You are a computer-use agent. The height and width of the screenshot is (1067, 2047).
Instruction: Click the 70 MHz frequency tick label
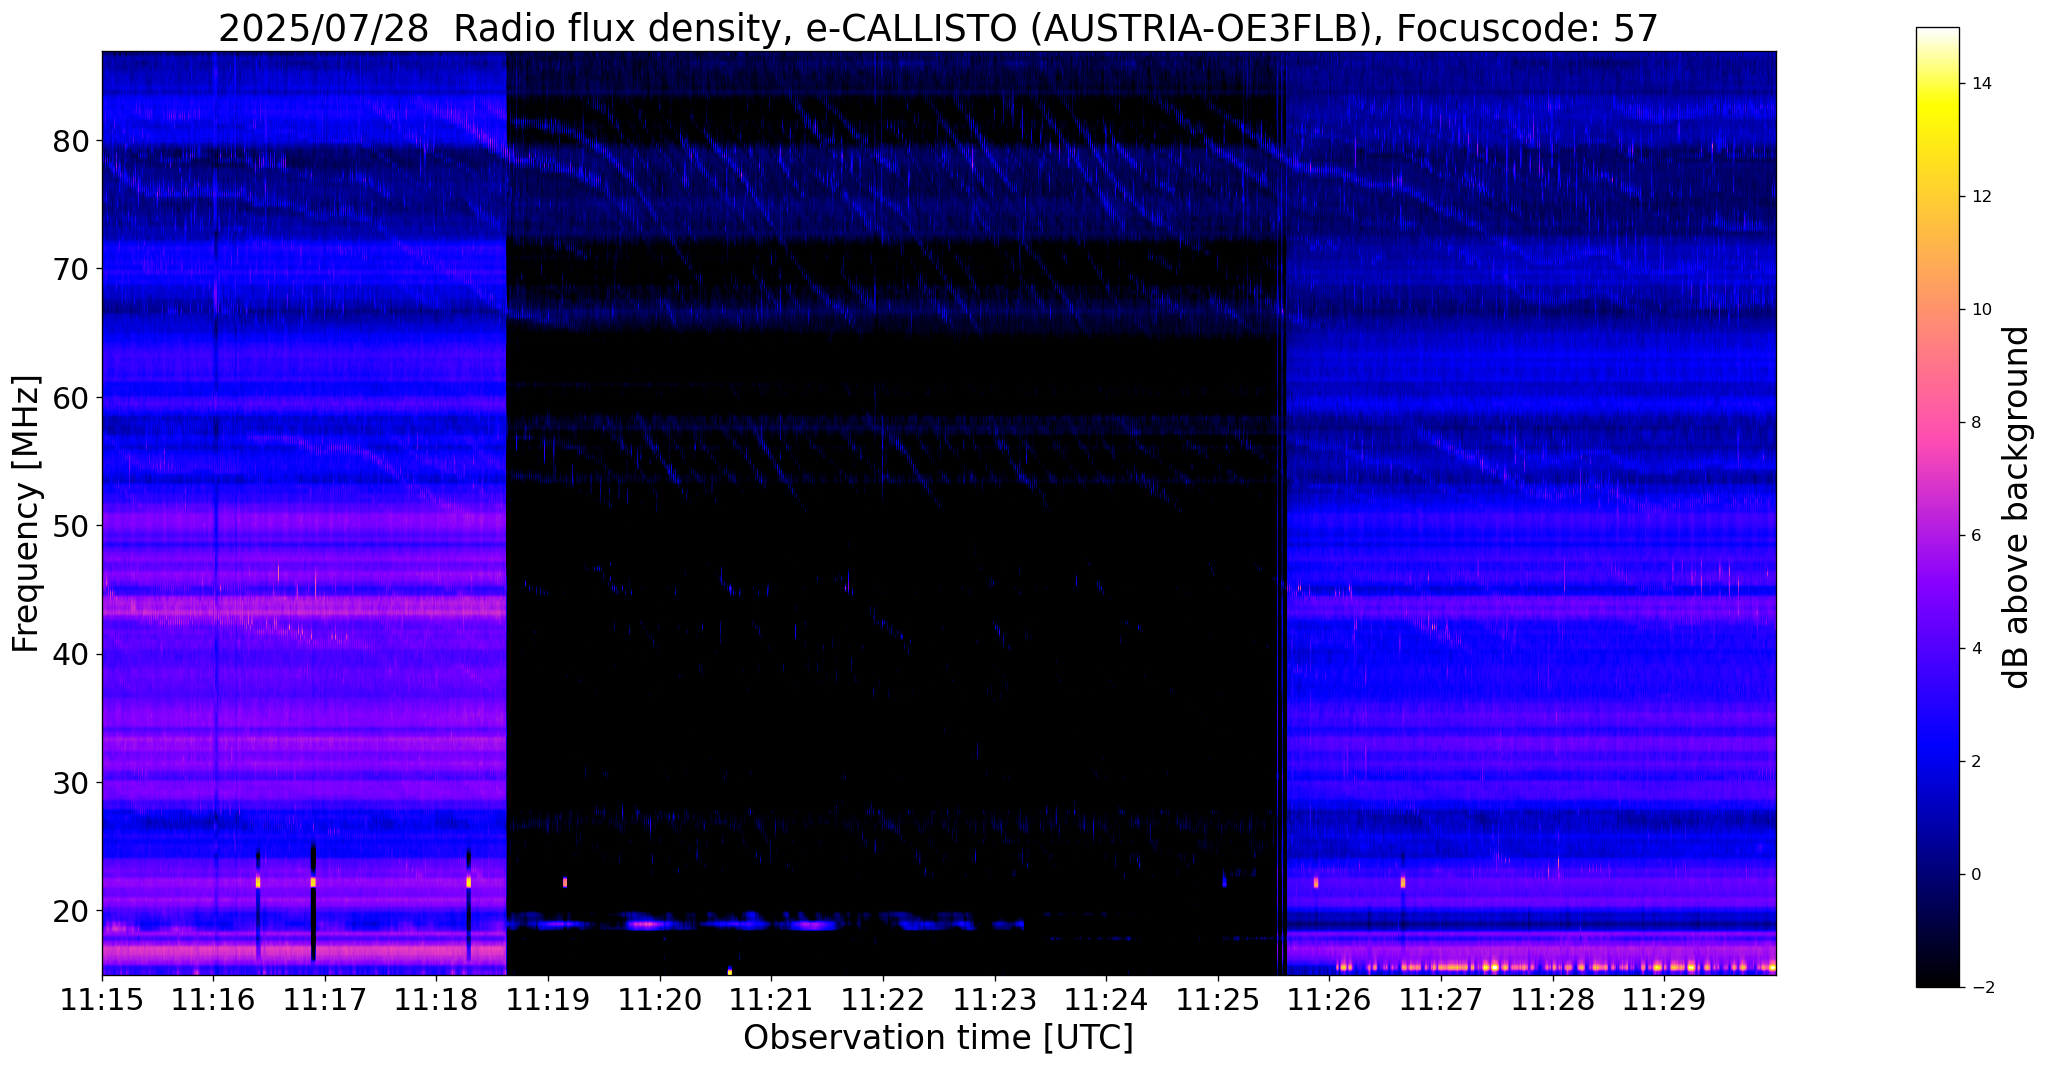(71, 269)
